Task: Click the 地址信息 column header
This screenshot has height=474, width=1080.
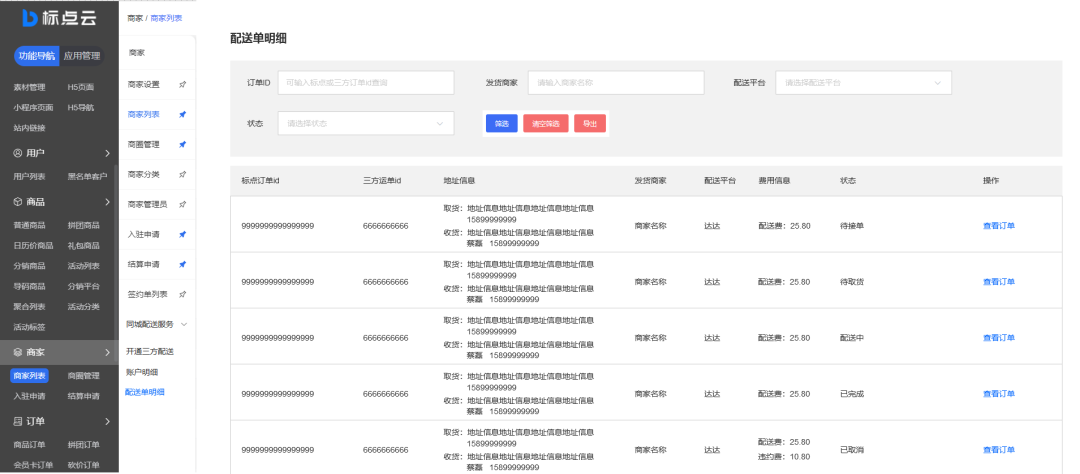Action: point(459,181)
